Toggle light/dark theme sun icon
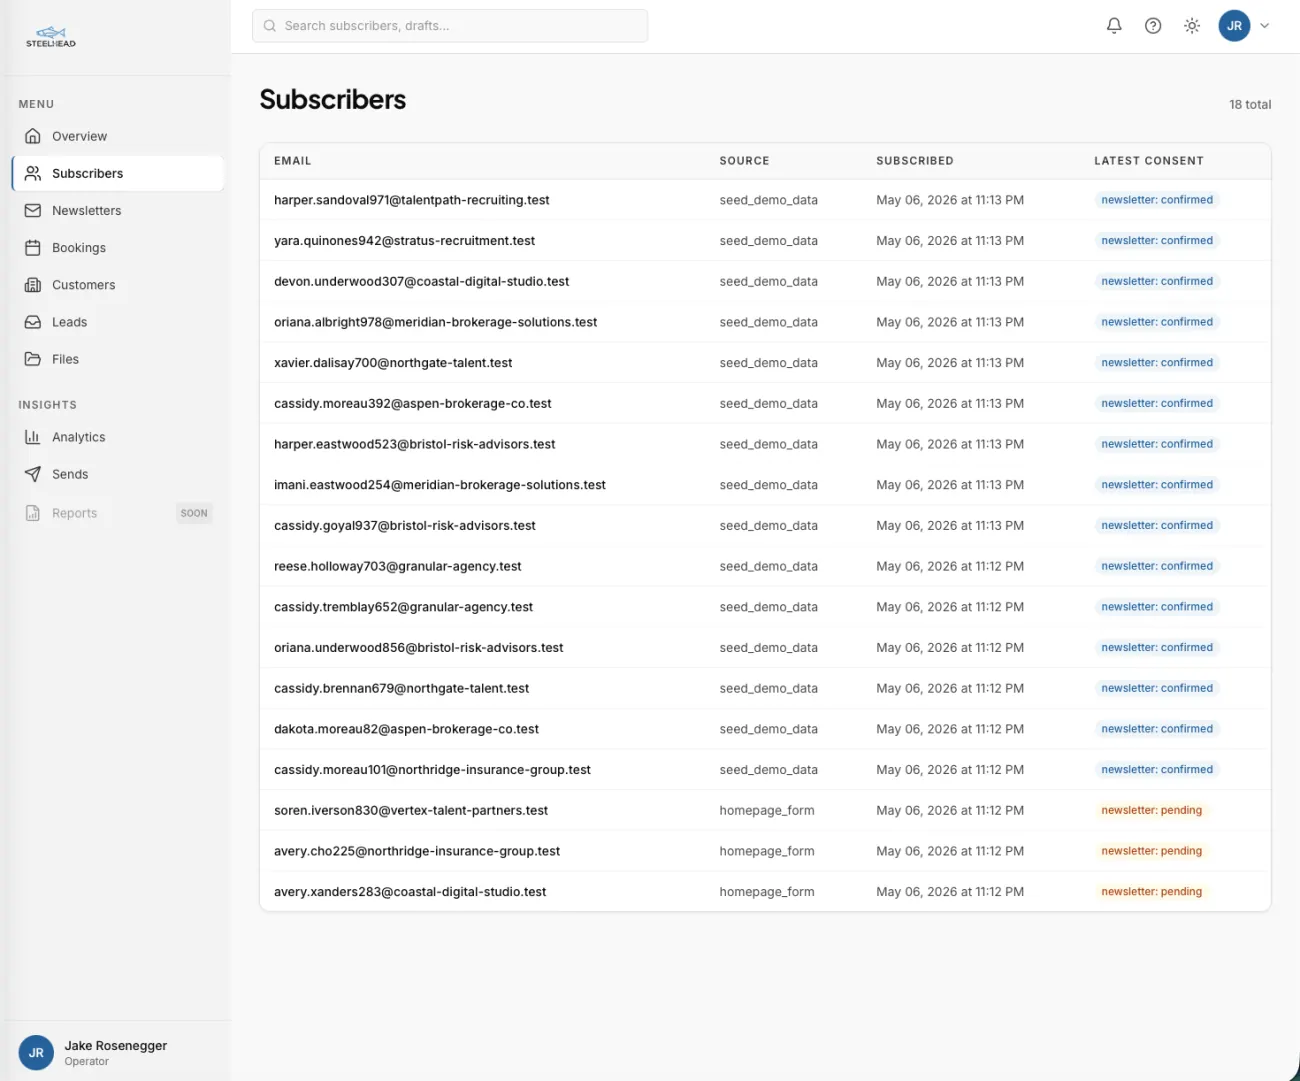Viewport: 1300px width, 1081px height. coord(1192,26)
